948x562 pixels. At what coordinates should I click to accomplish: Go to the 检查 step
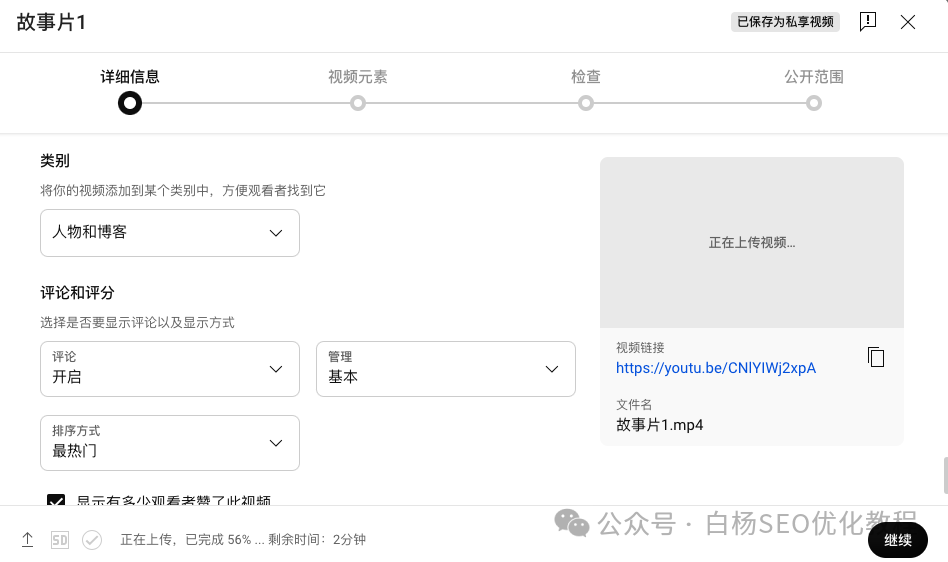585,103
